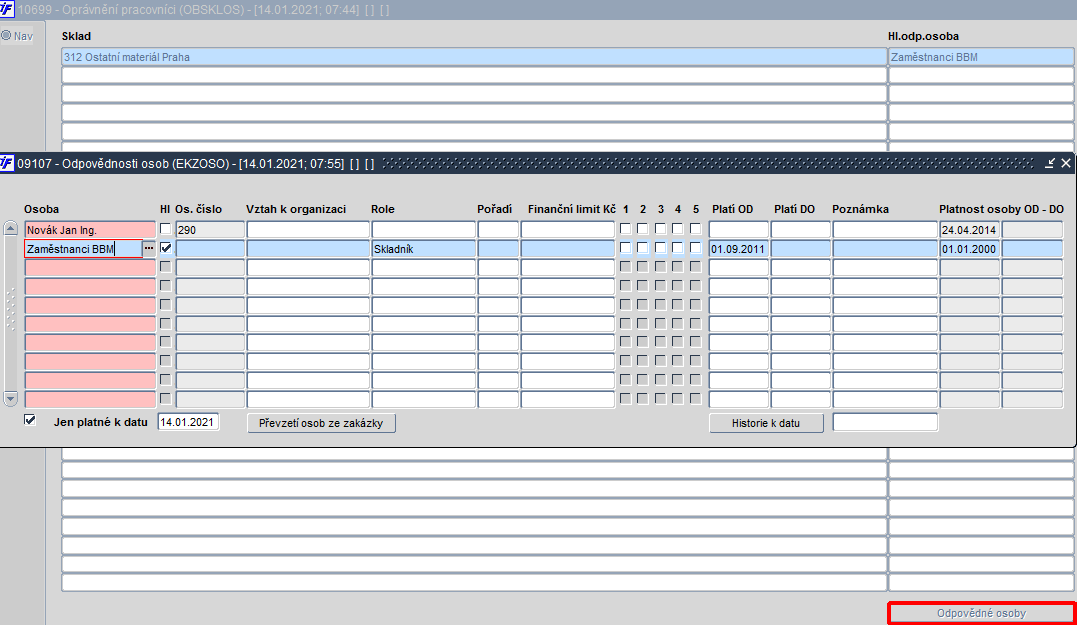The height and width of the screenshot is (625, 1077).
Task: Toggle the Jen platné k datu checkbox
Action: pyautogui.click(x=30, y=420)
